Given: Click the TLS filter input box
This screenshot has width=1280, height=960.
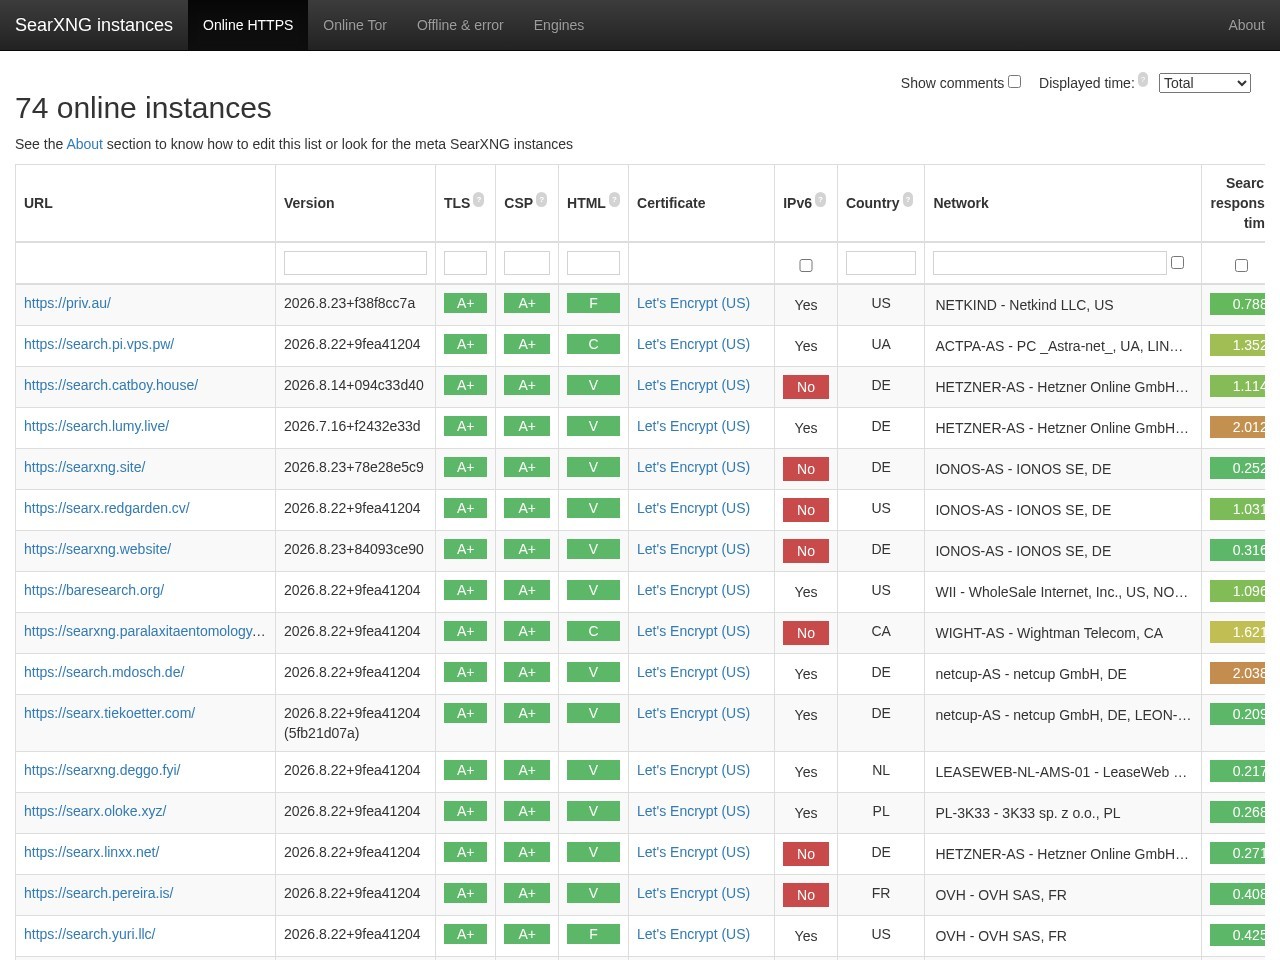Looking at the screenshot, I should pos(465,263).
